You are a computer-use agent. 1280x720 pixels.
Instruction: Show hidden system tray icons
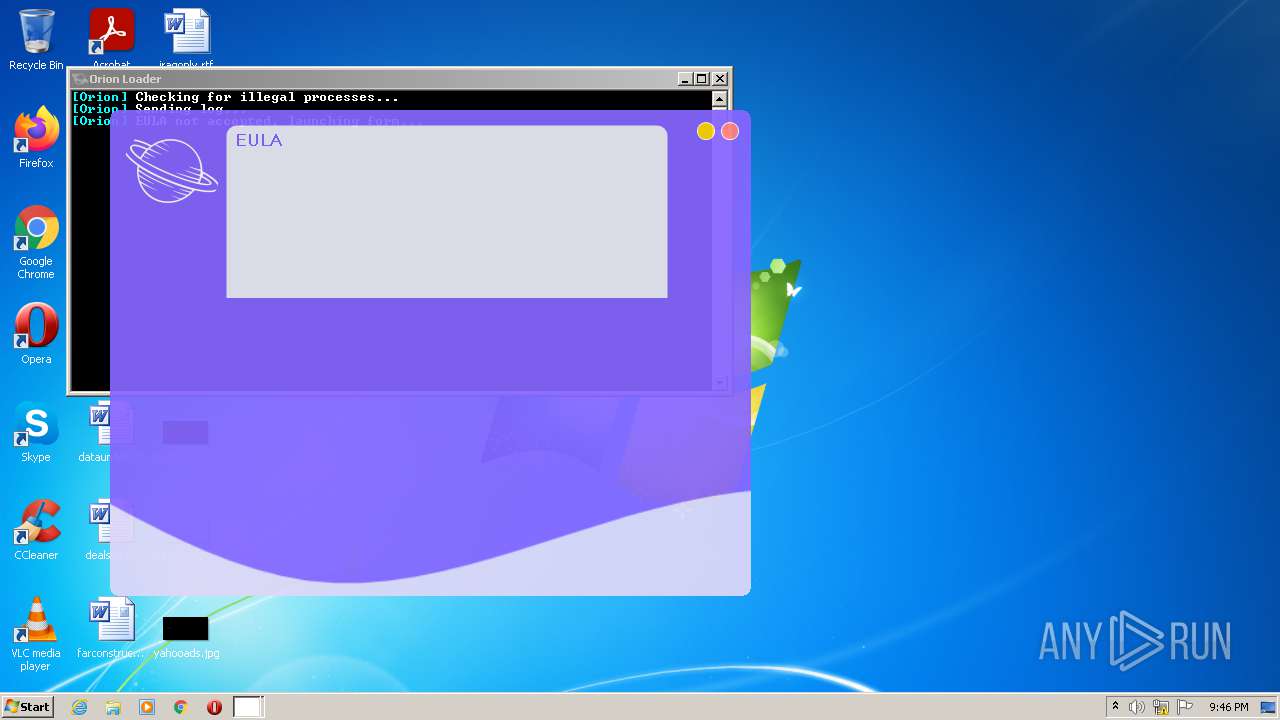(1115, 706)
